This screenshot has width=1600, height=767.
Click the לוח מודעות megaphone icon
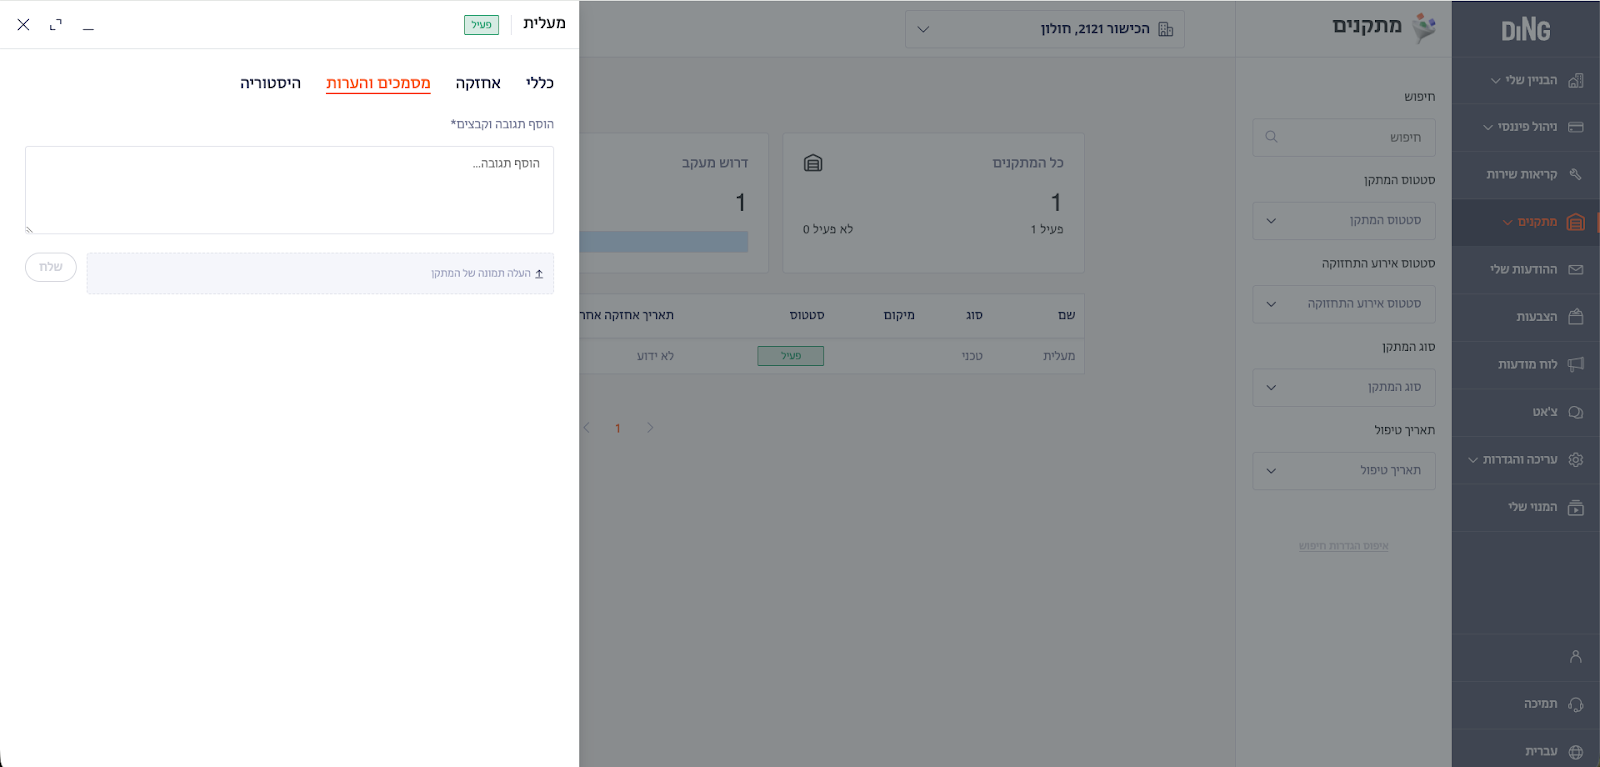click(x=1575, y=364)
